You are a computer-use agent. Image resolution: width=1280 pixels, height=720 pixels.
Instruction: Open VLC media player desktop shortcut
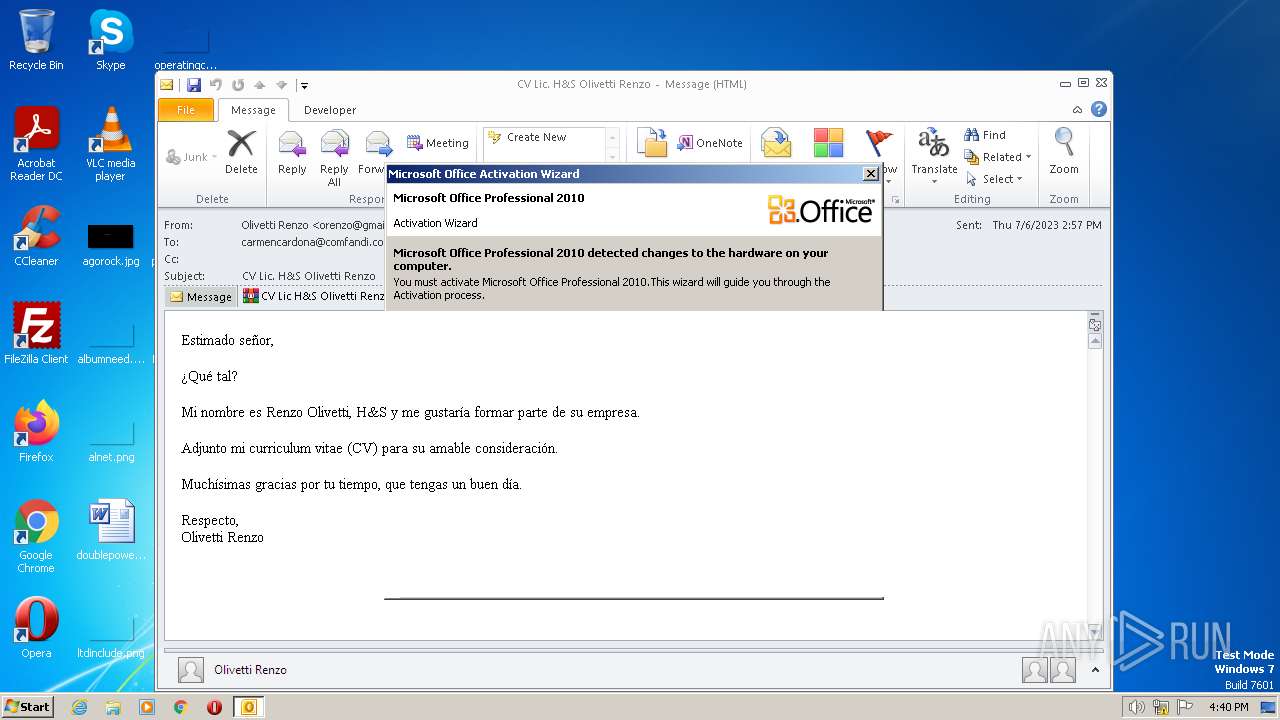[110, 144]
